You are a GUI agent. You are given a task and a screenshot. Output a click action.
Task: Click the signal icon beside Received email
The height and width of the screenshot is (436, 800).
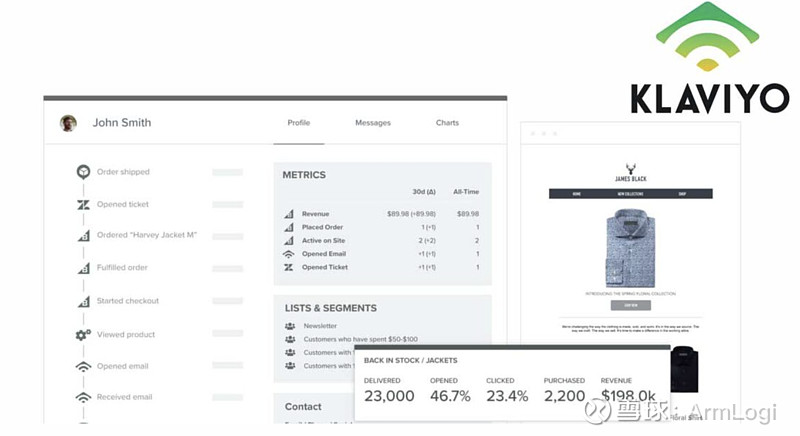83,397
